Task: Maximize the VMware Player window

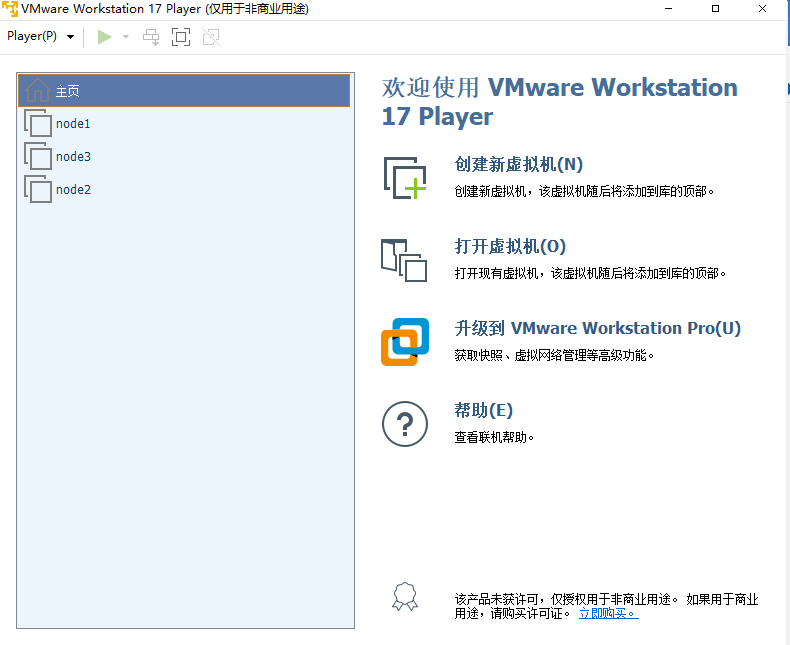Action: [715, 9]
